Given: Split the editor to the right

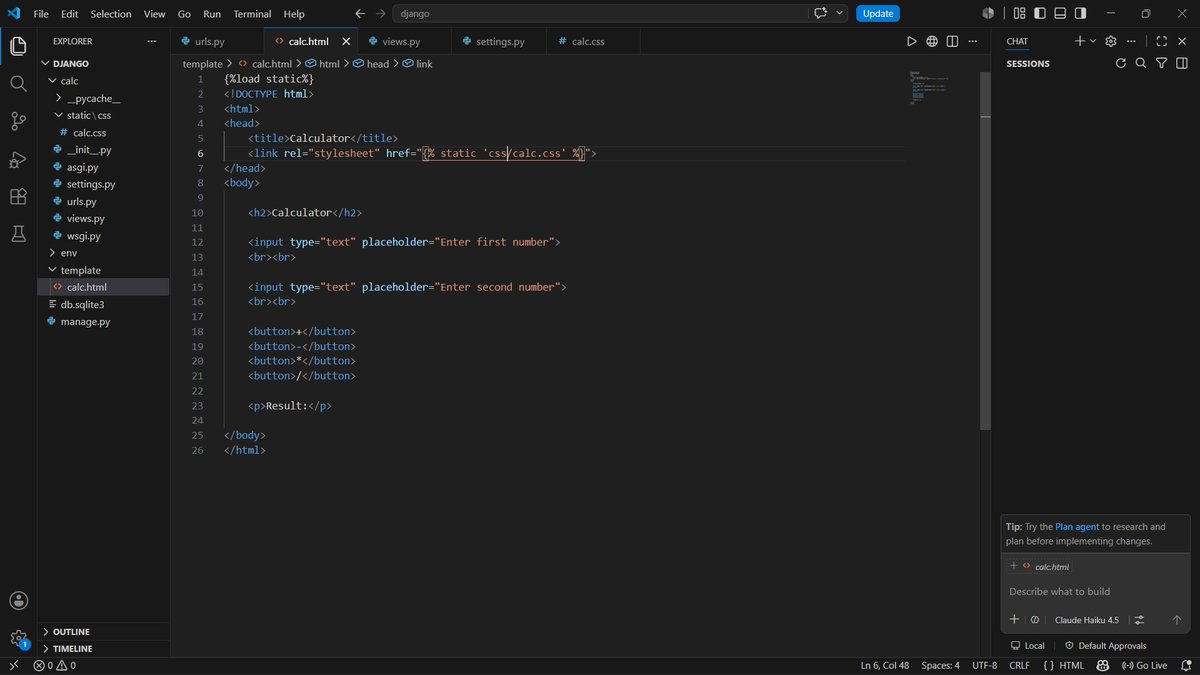Looking at the screenshot, I should pos(952,41).
